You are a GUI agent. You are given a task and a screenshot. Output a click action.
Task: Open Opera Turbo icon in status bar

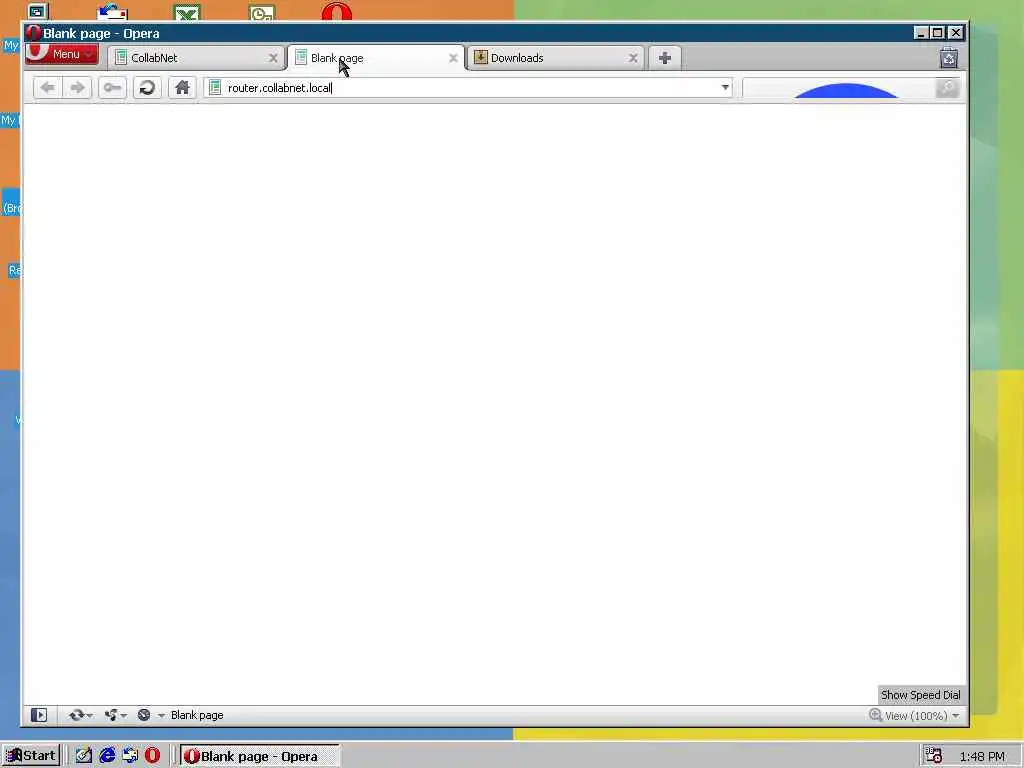click(144, 715)
